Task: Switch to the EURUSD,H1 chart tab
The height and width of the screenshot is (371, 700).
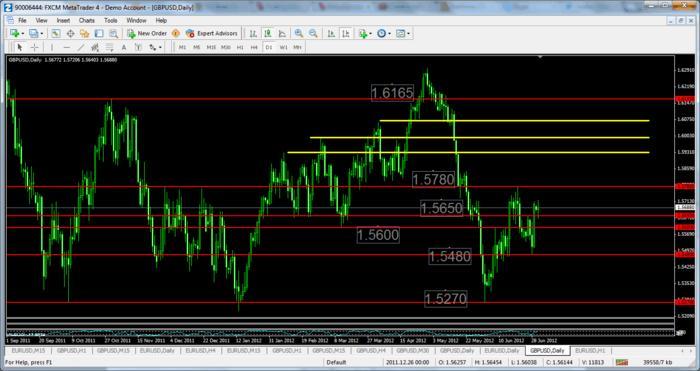Action: (590, 351)
